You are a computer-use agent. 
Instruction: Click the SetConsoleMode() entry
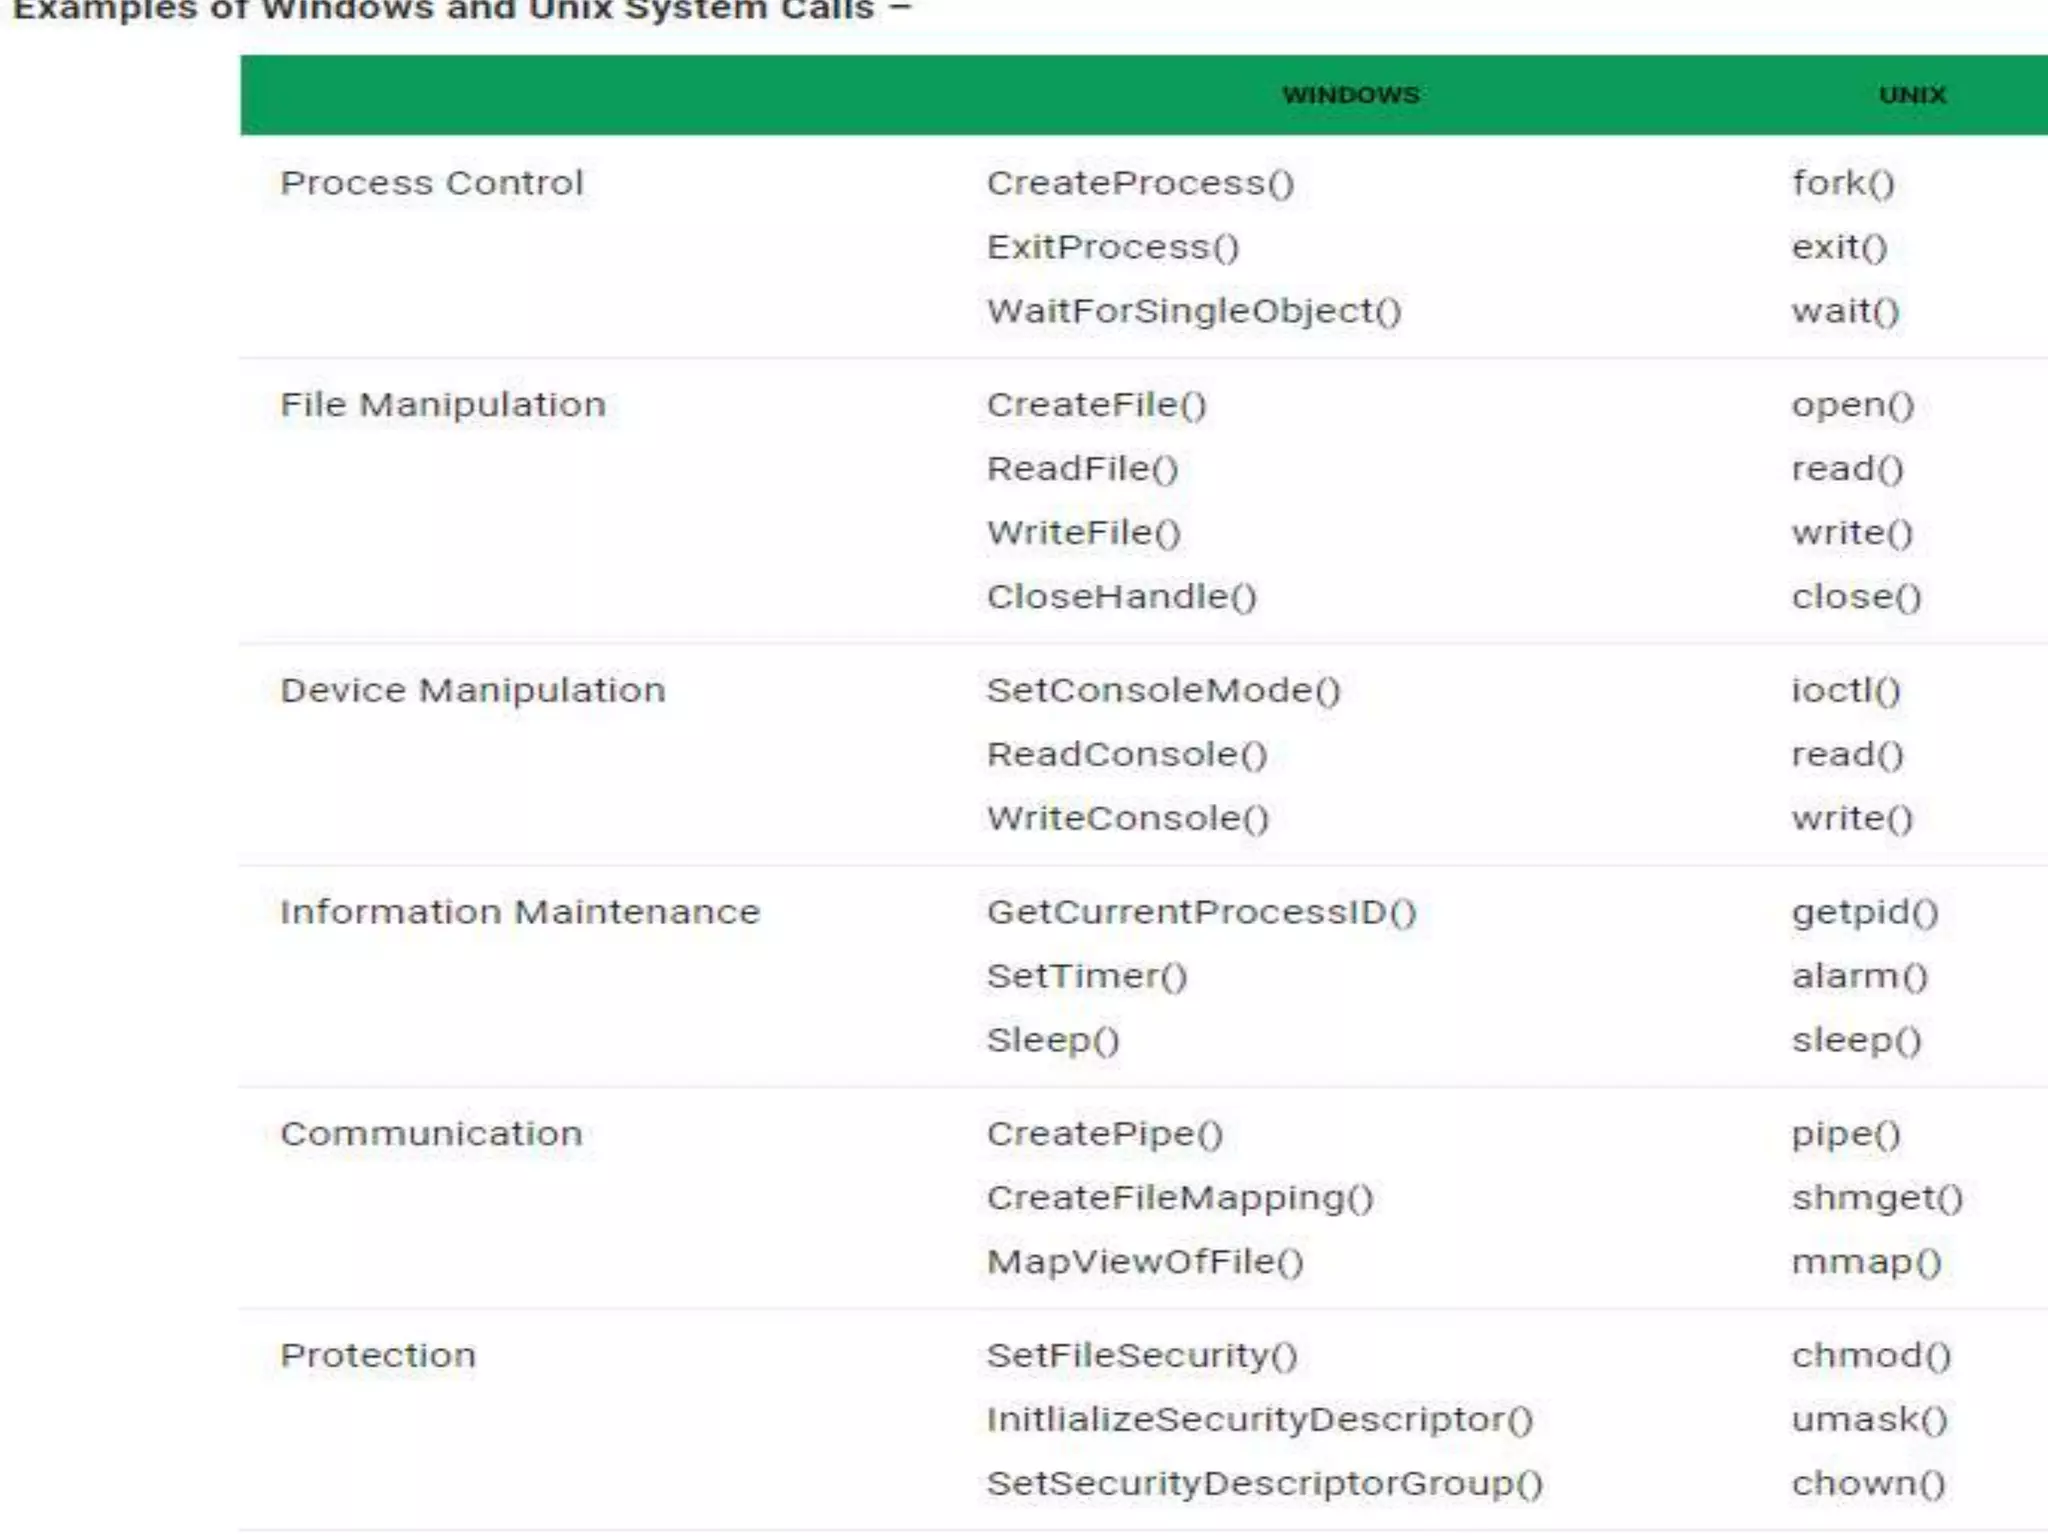(x=1163, y=691)
